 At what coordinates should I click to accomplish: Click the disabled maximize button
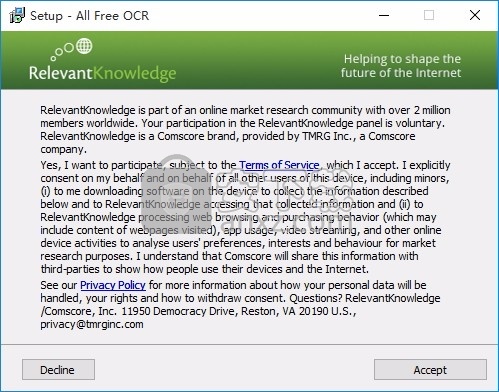click(429, 15)
